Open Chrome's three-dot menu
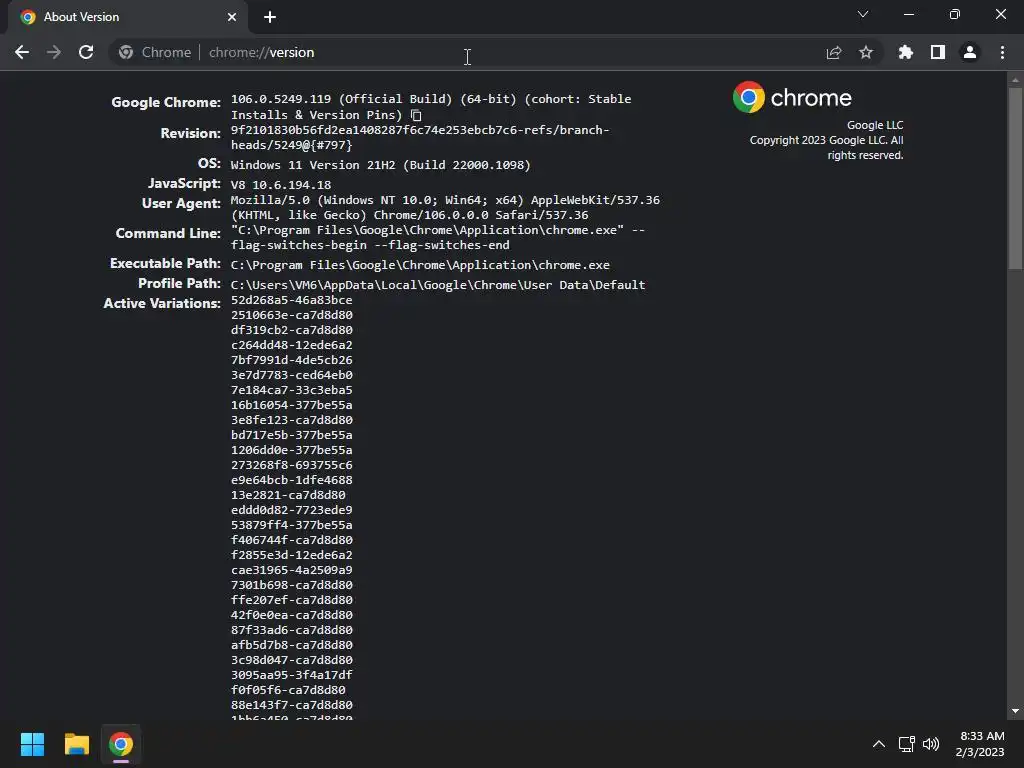 1002,52
